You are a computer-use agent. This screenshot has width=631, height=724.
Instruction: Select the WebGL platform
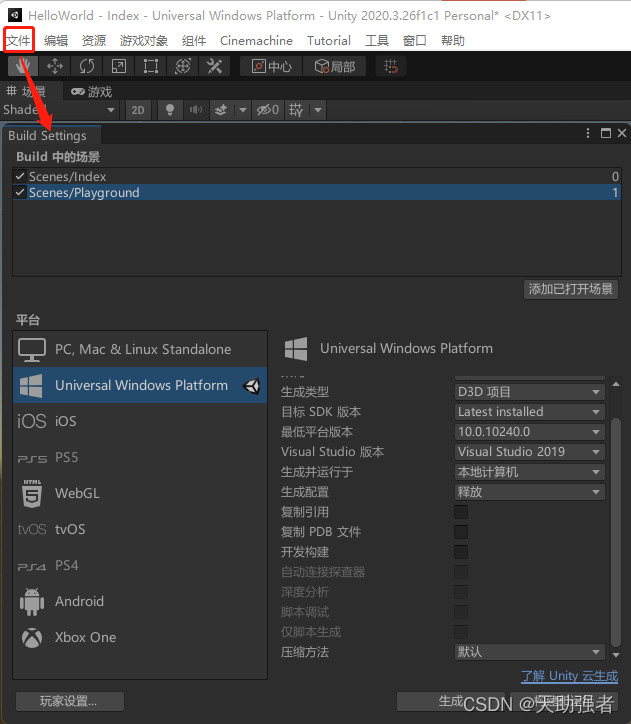140,493
